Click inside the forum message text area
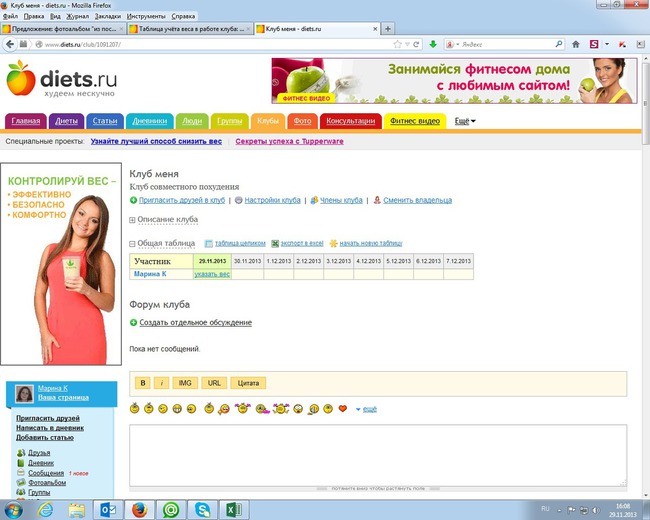This screenshot has height=520, width=650. point(377,453)
